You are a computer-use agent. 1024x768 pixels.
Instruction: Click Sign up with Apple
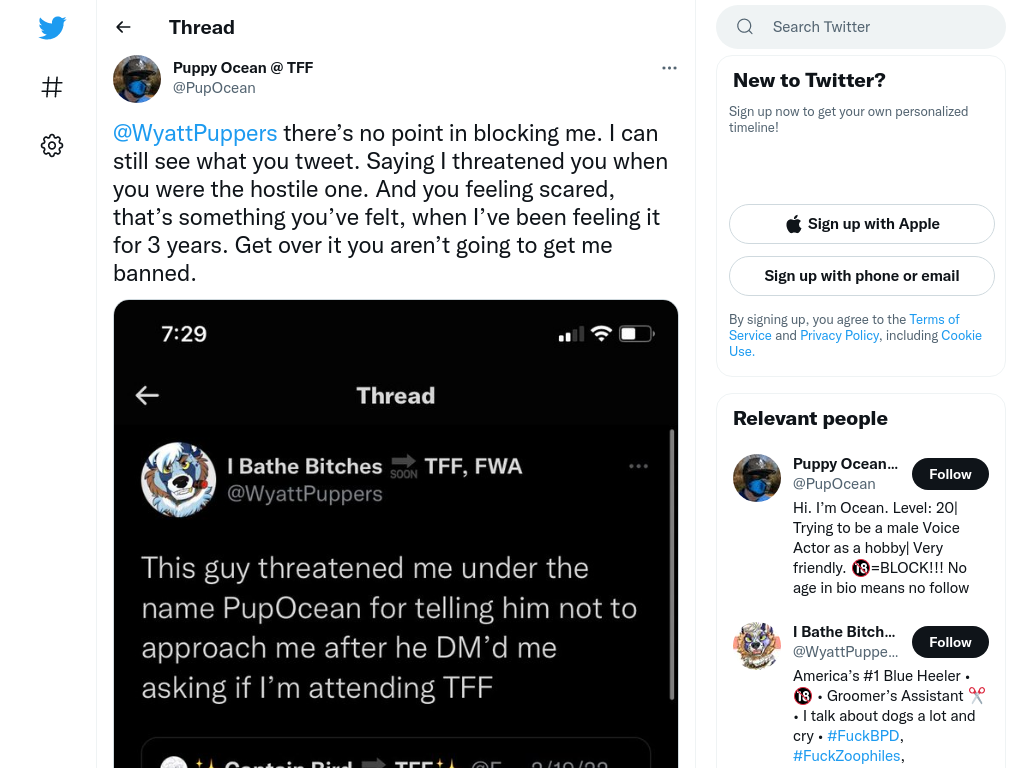861,224
